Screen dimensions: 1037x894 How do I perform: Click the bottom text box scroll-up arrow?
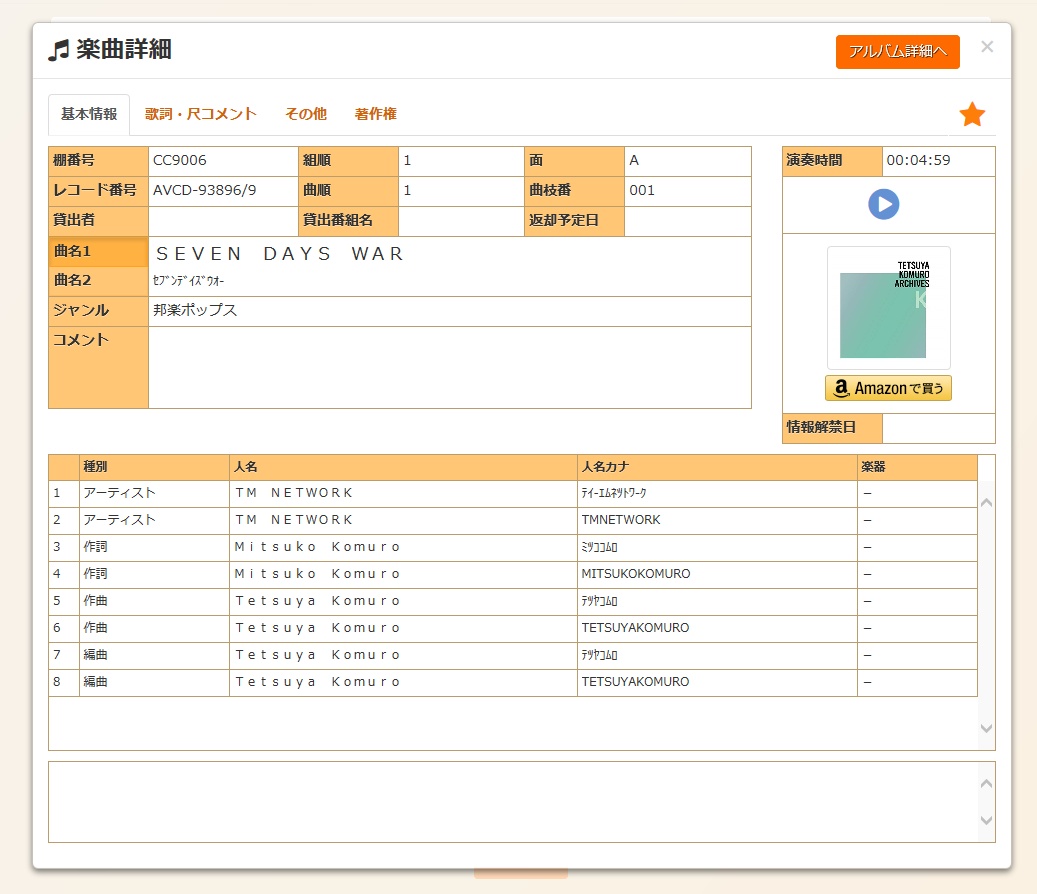coord(986,784)
